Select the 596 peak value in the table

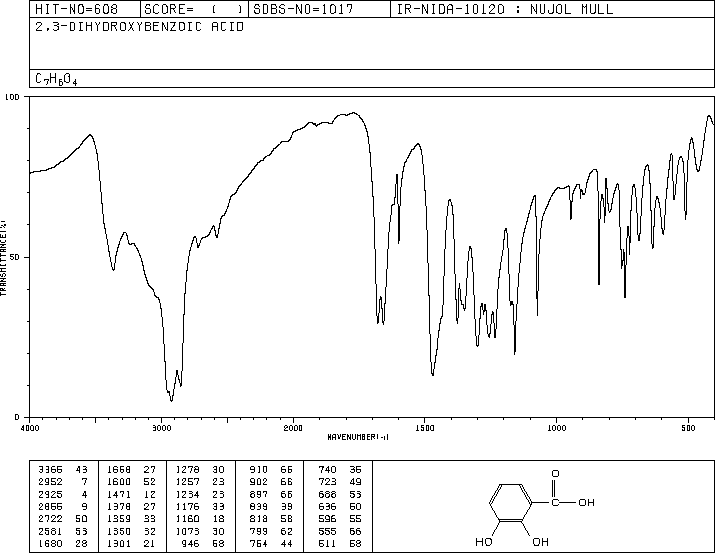click(327, 519)
